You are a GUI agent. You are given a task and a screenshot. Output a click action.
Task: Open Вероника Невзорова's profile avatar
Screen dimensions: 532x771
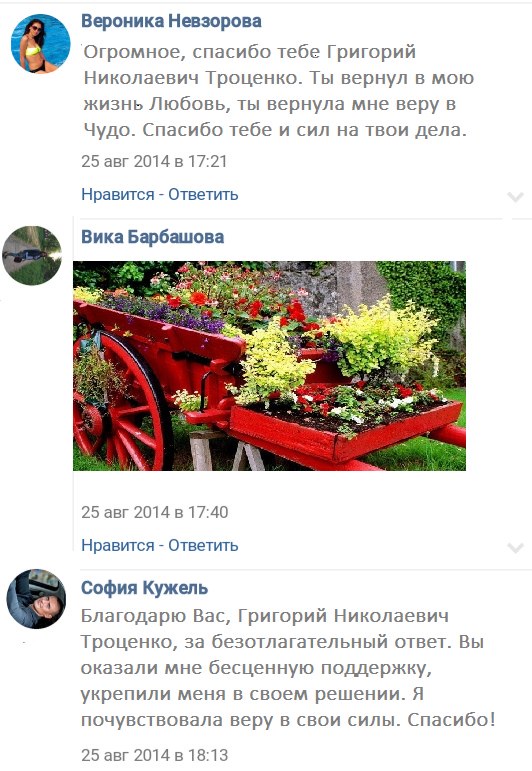40,44
